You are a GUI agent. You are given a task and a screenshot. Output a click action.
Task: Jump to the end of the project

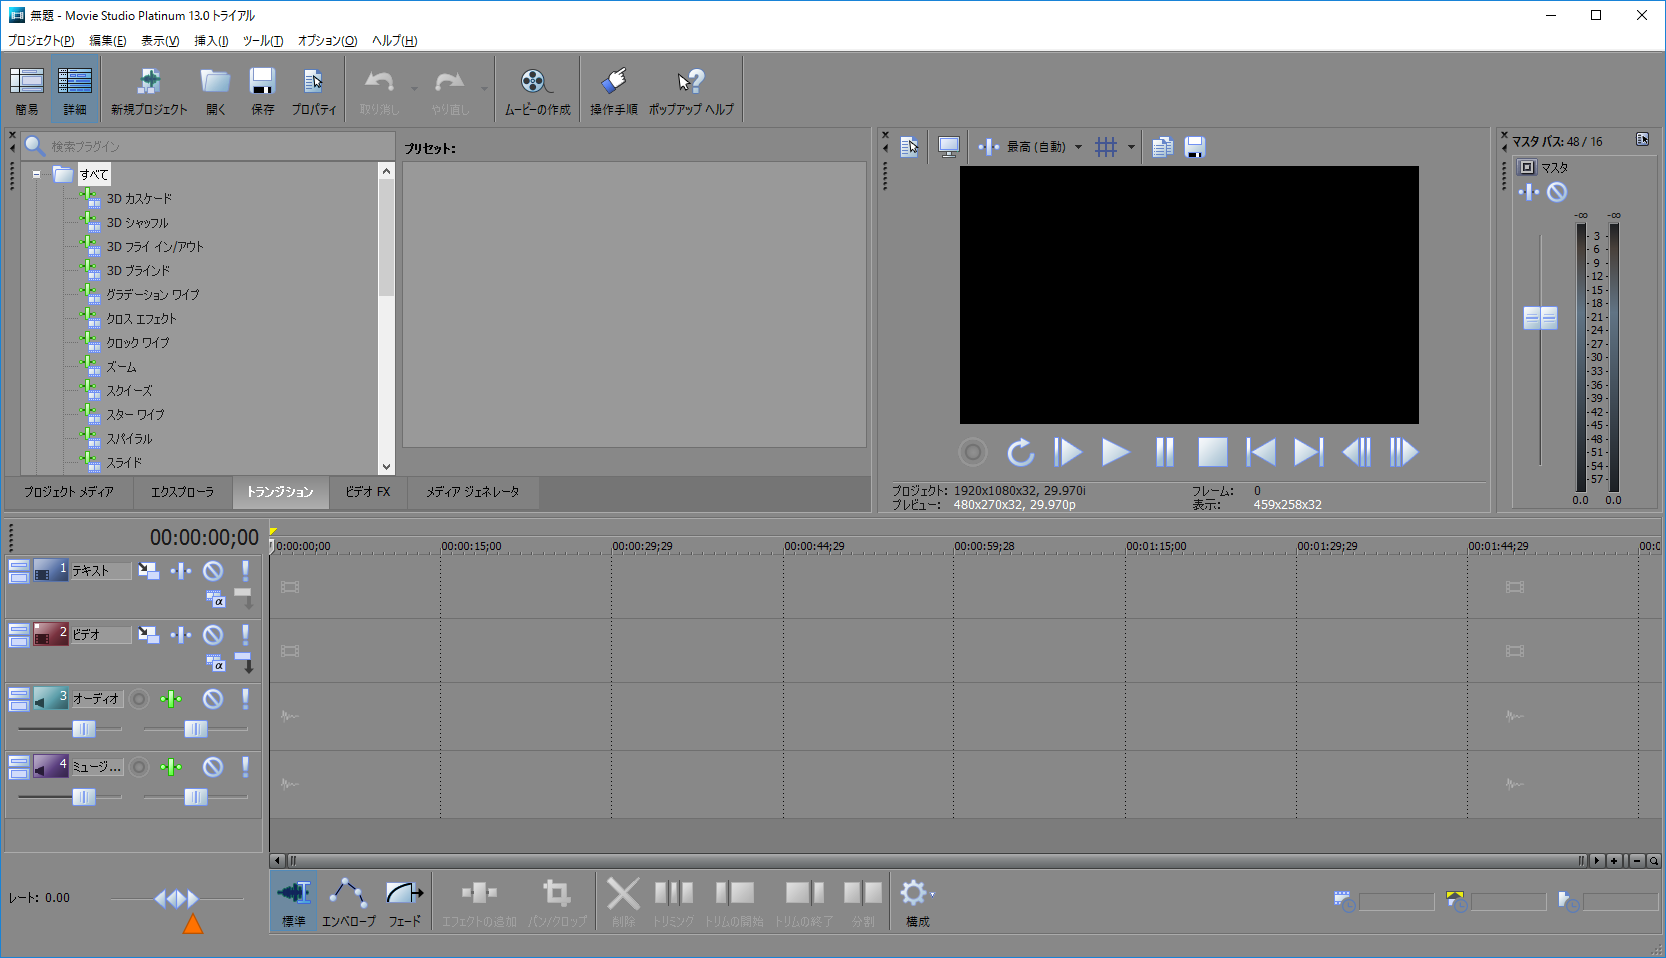point(1308,452)
